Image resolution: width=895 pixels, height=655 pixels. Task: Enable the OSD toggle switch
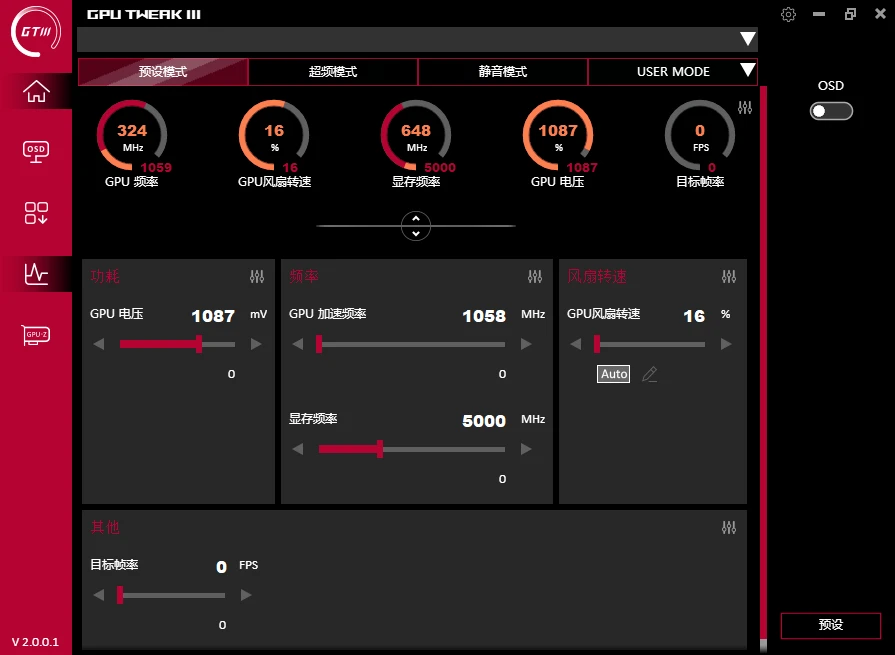coord(831,111)
